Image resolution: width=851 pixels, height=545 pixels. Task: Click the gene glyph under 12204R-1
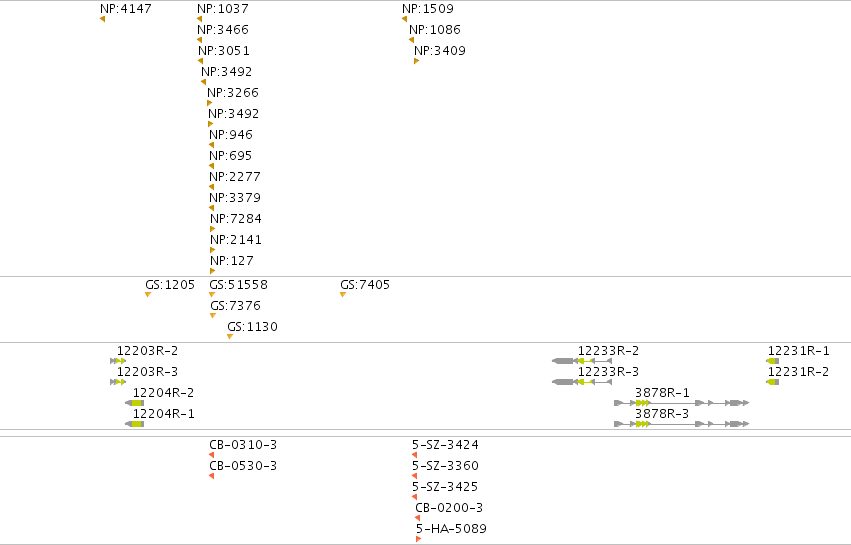[135, 424]
